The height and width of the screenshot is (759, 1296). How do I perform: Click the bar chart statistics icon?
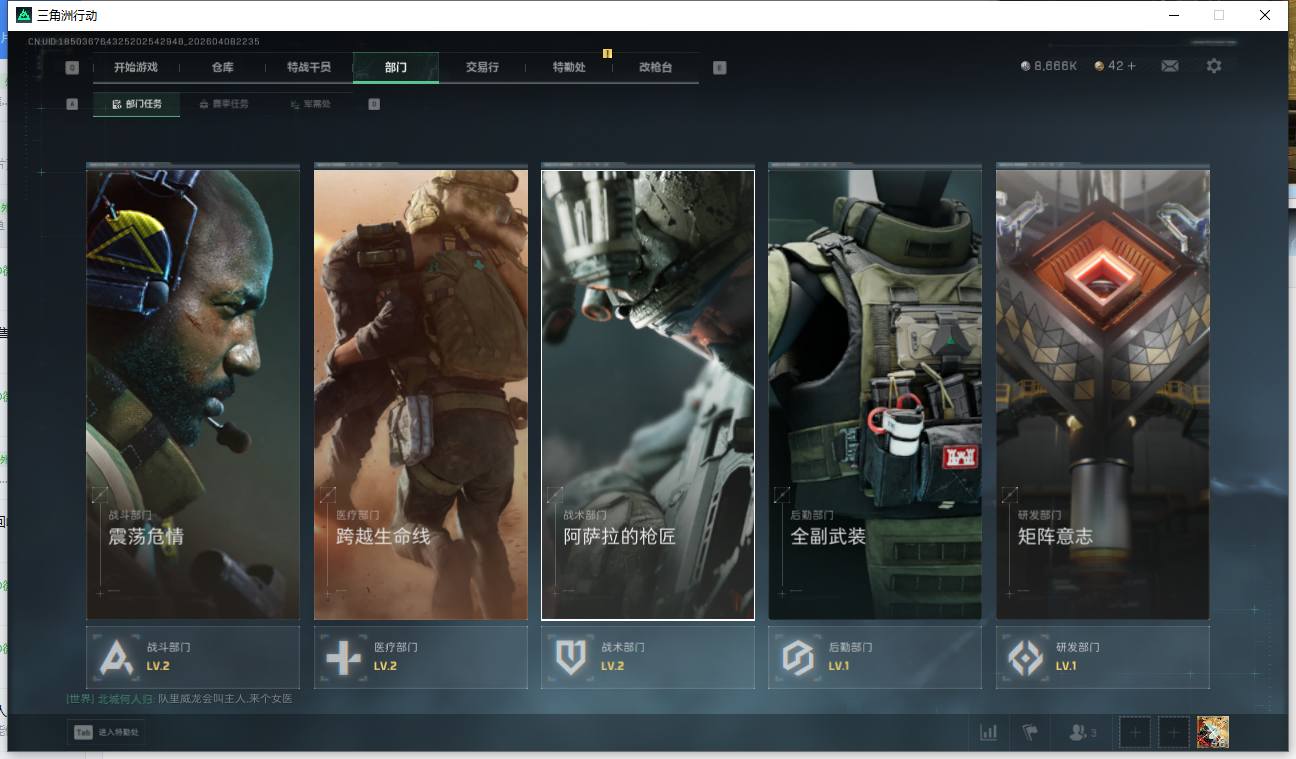[x=988, y=732]
